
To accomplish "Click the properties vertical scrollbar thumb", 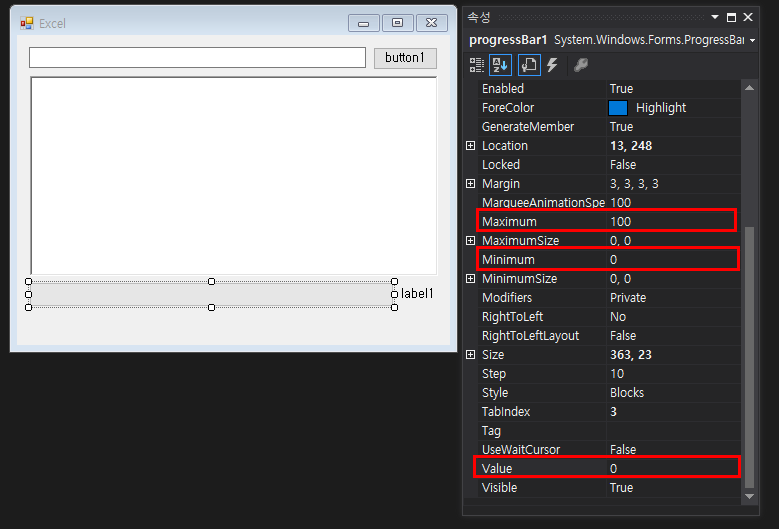I will pyautogui.click(x=750, y=357).
